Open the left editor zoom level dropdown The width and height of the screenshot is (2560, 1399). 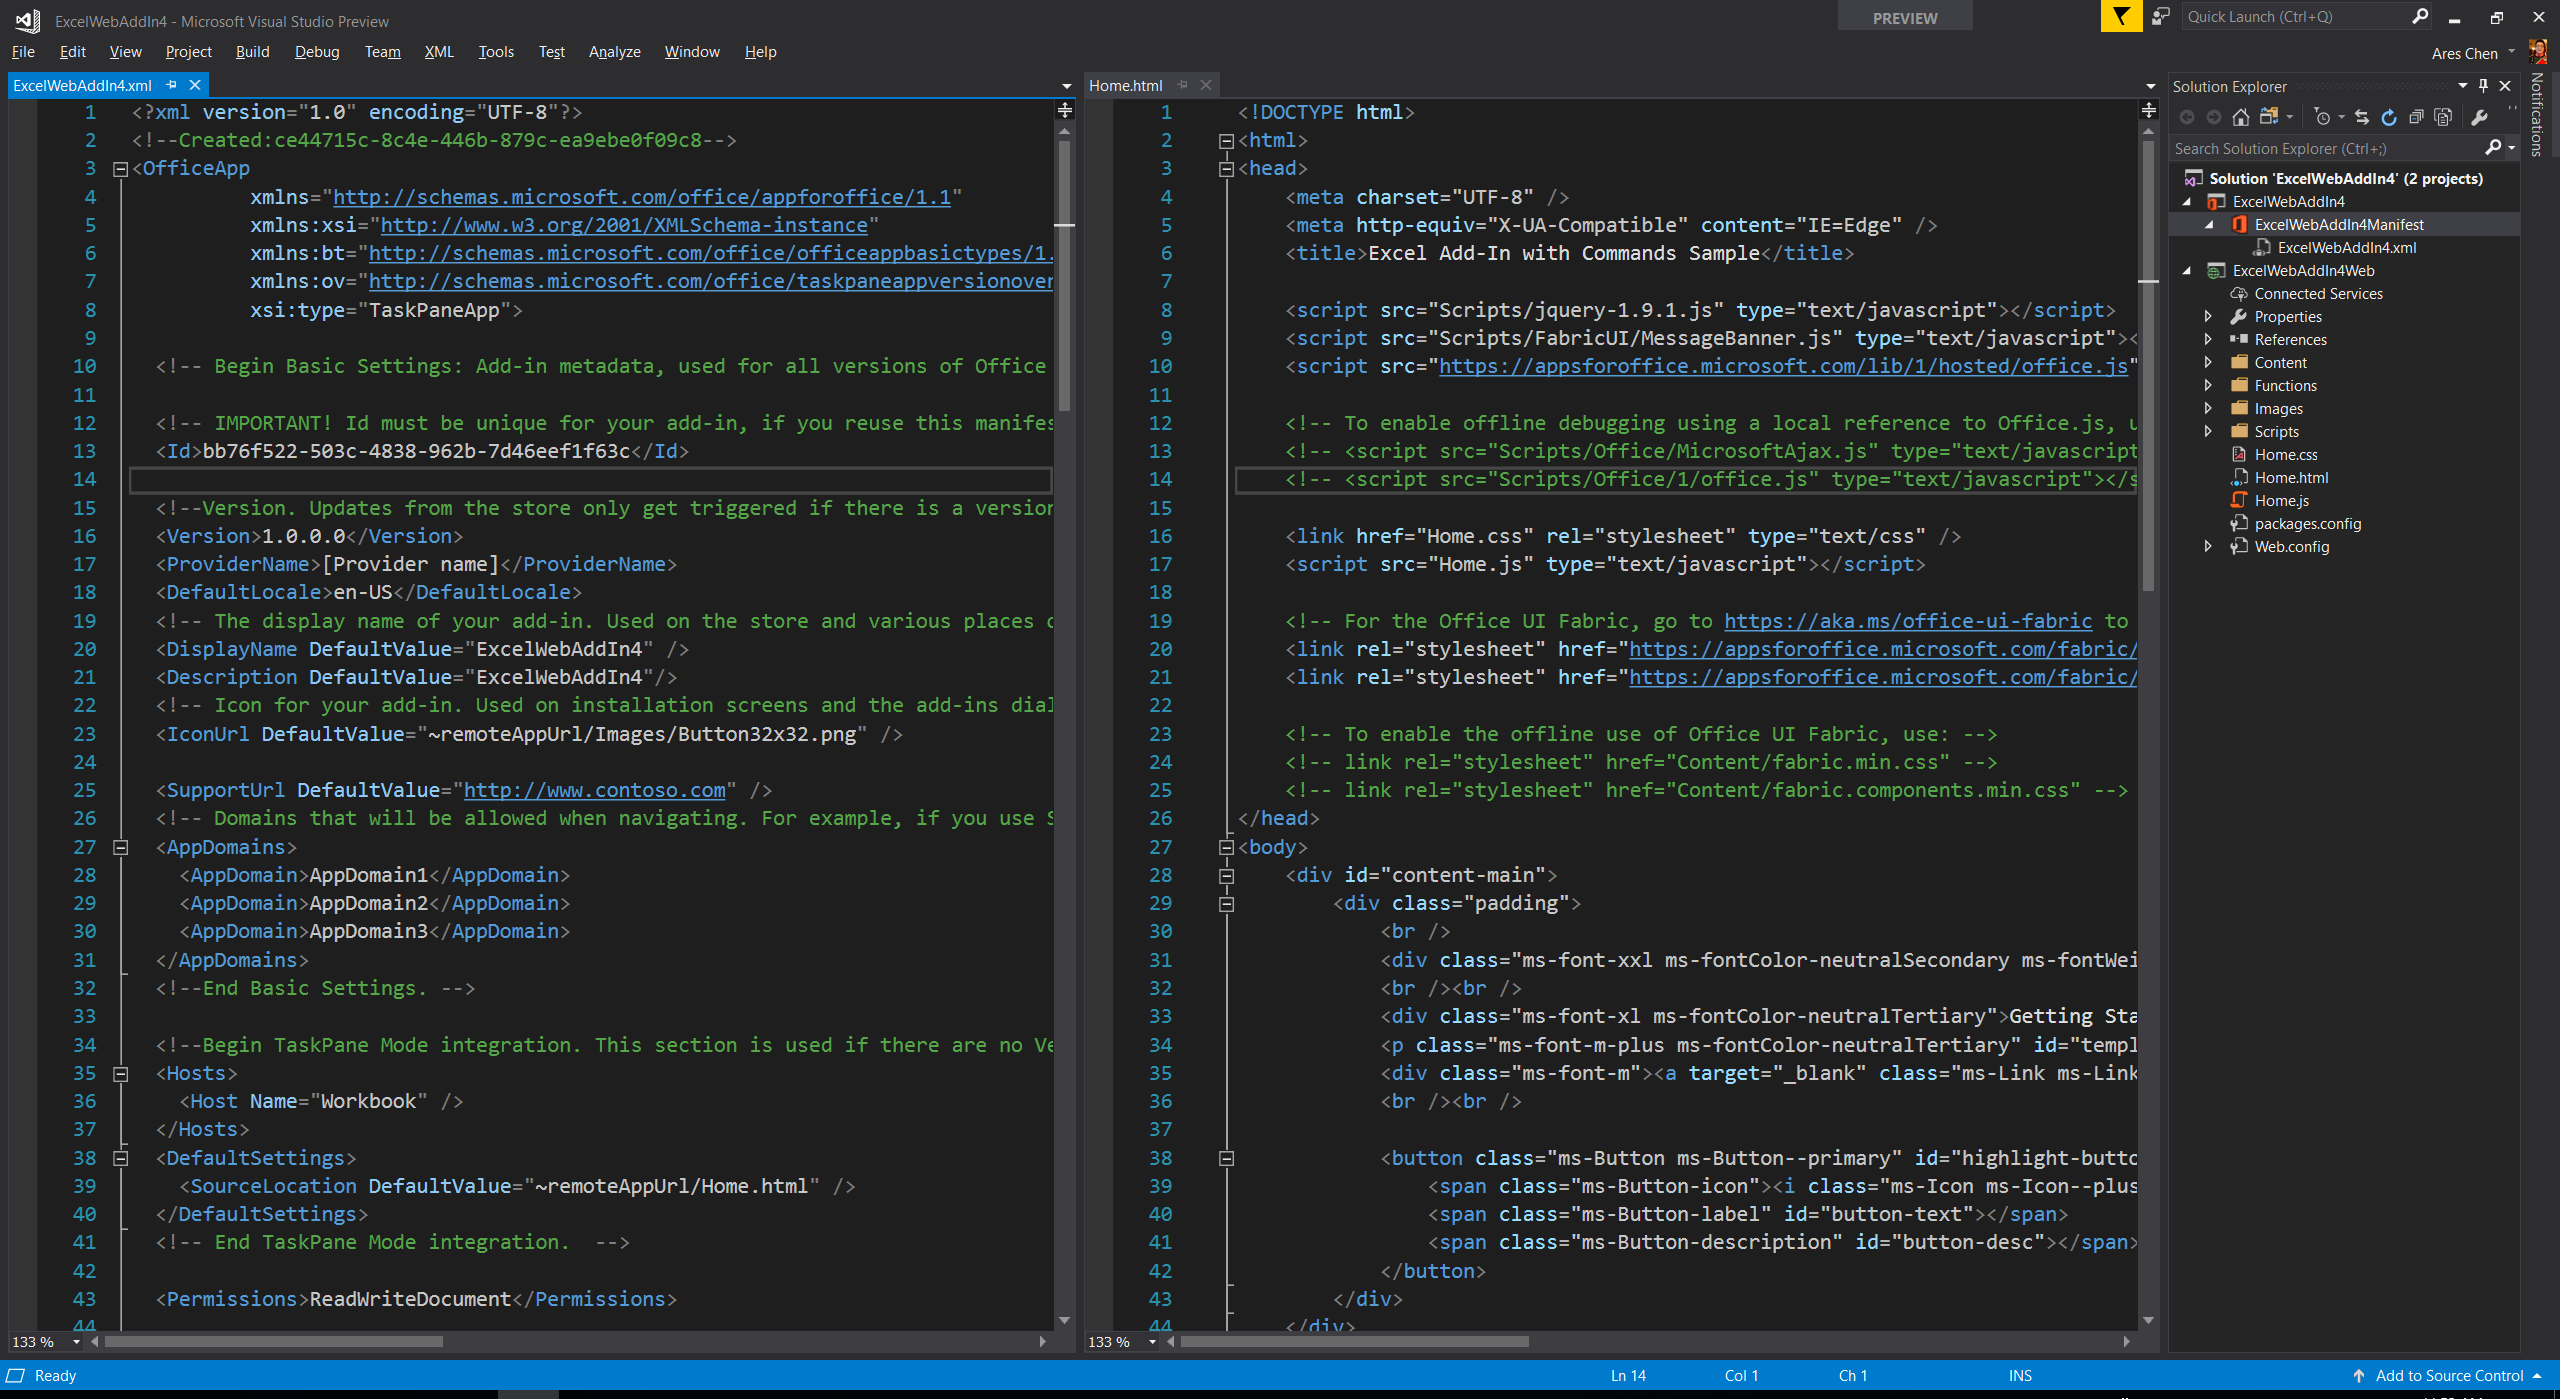(x=76, y=1342)
